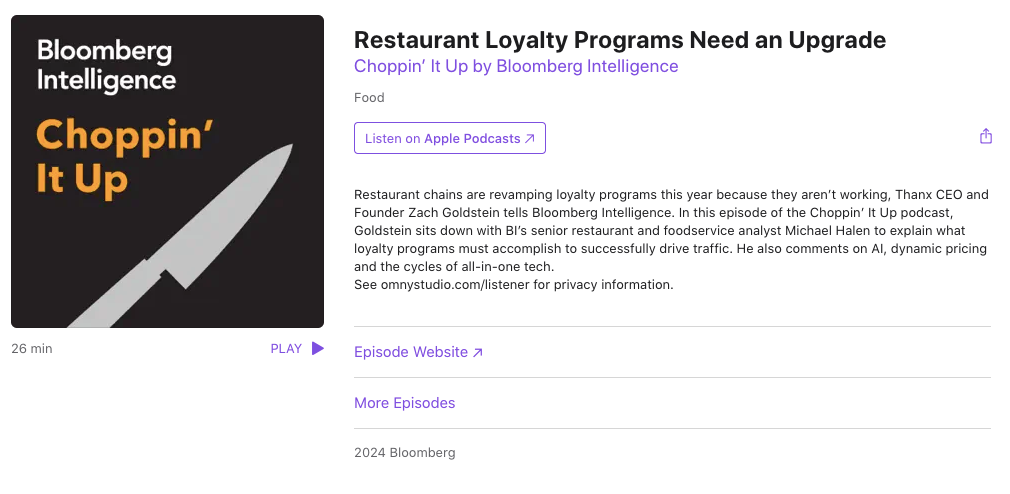Click the episode description paragraph

pos(671,231)
